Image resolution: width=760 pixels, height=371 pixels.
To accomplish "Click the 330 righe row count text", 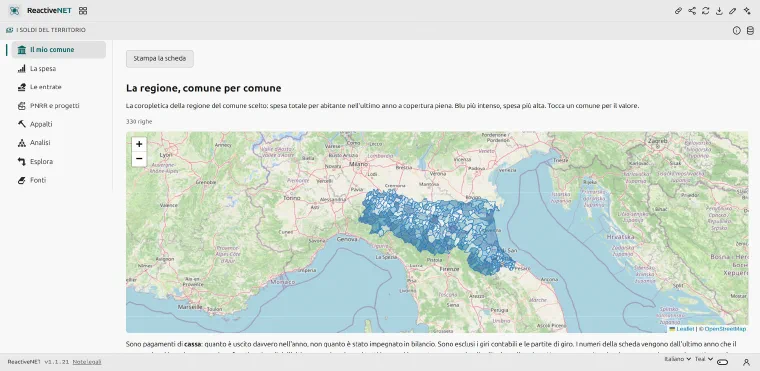I will pyautogui.click(x=139, y=122).
